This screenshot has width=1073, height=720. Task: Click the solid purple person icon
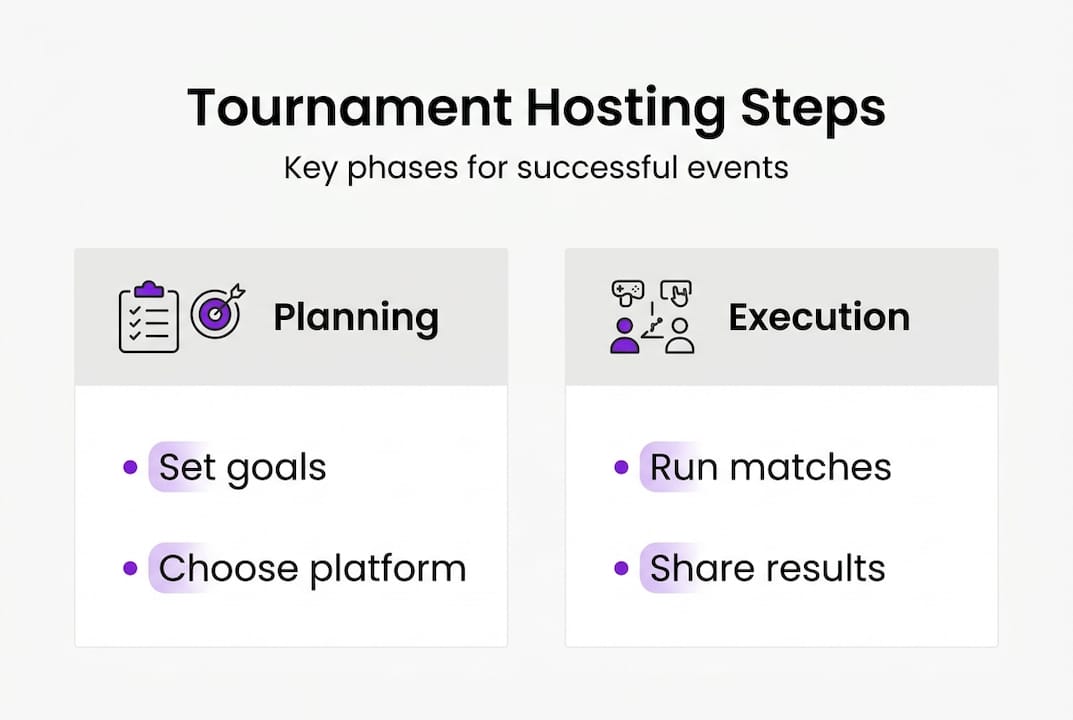pyautogui.click(x=625, y=336)
